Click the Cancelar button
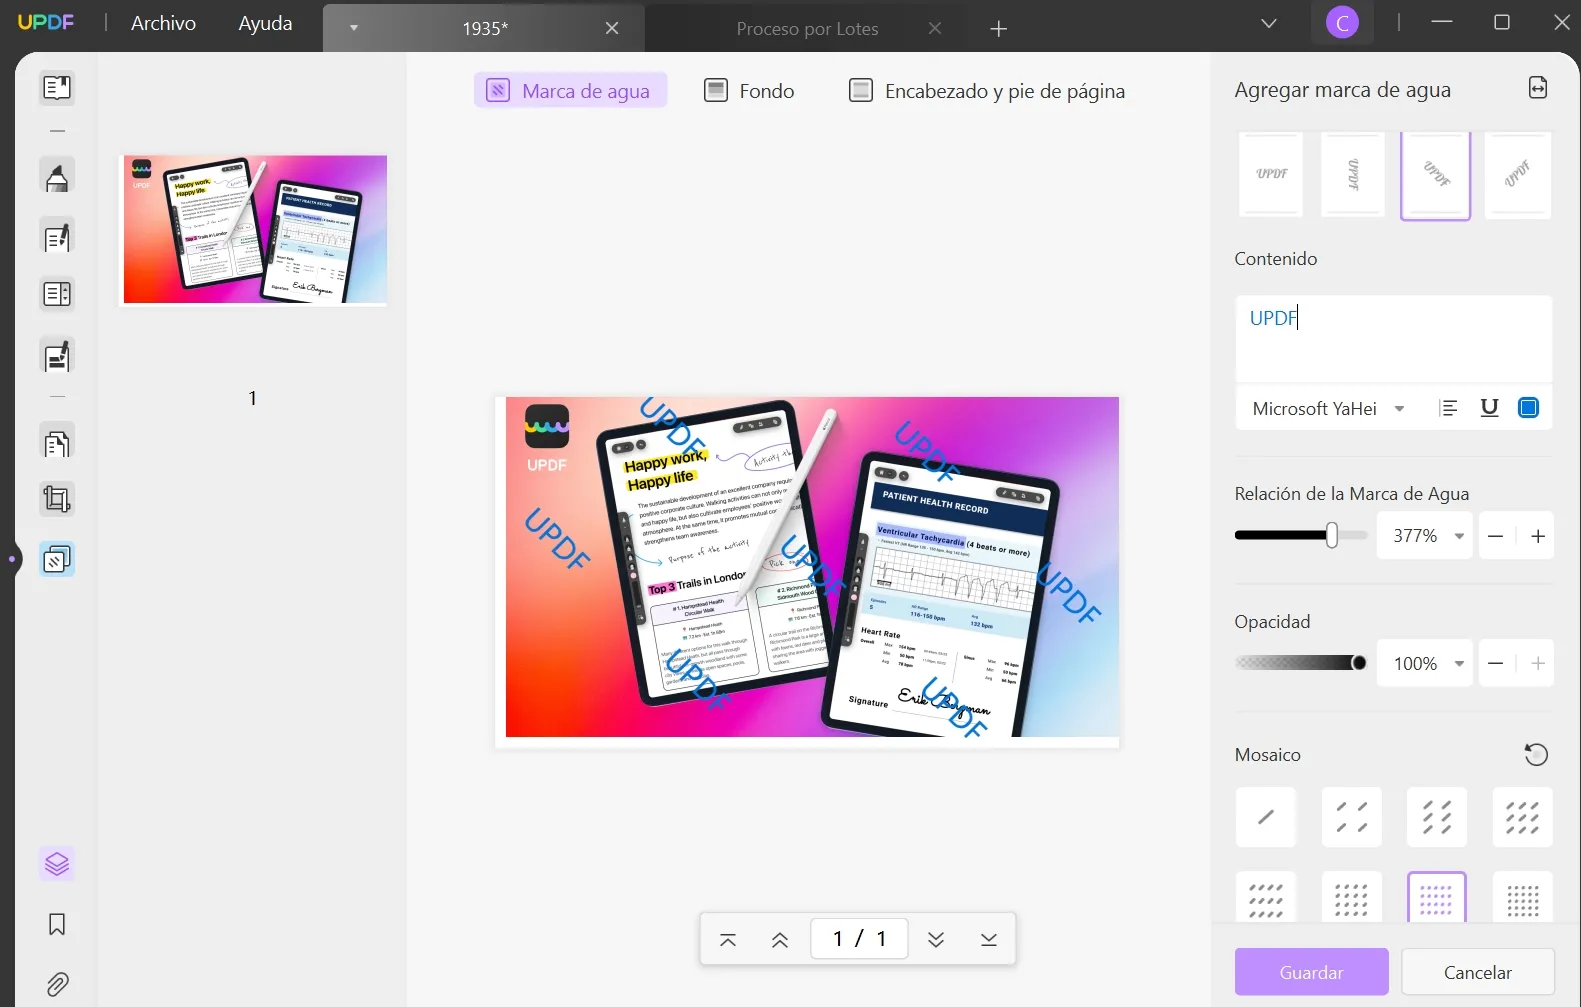Screen dimensions: 1581x1007 [1477, 972]
